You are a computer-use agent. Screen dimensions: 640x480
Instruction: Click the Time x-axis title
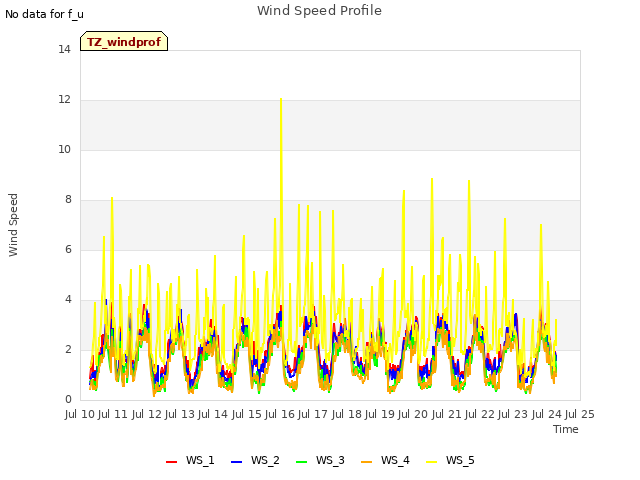566,429
